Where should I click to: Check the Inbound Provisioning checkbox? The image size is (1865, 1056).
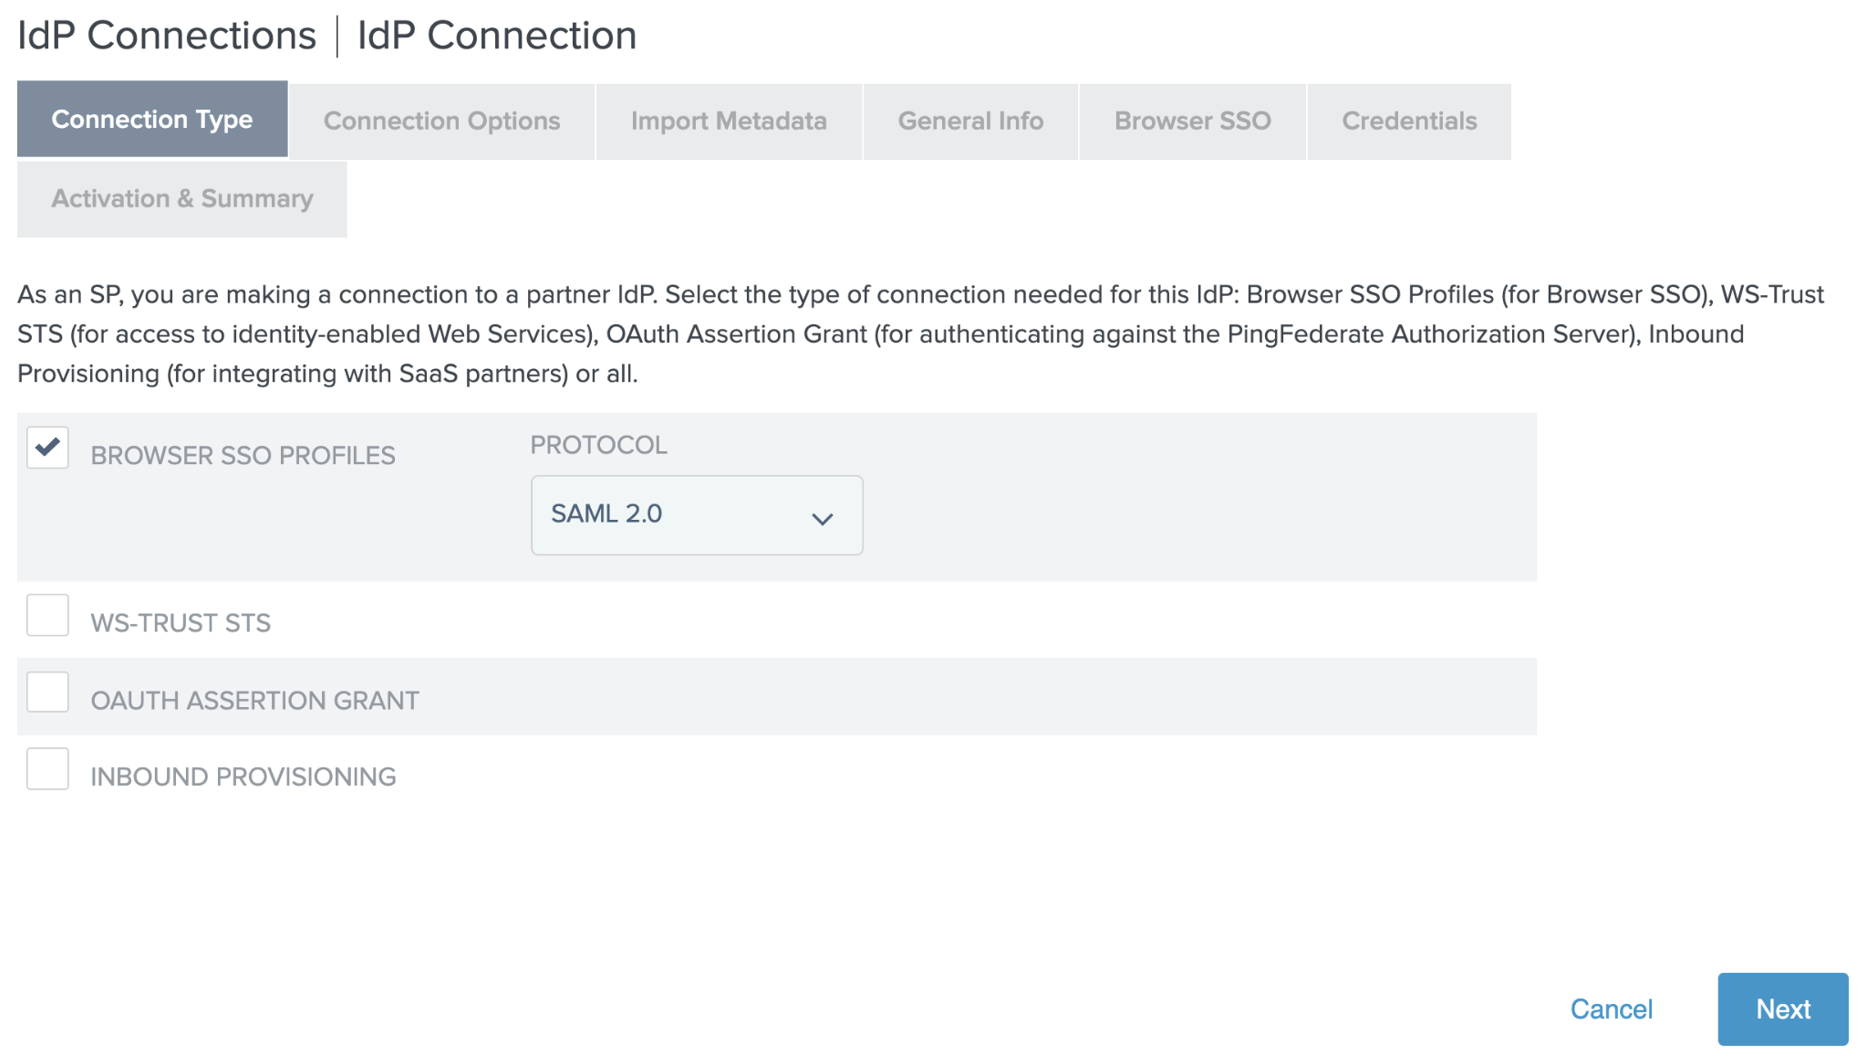[48, 769]
